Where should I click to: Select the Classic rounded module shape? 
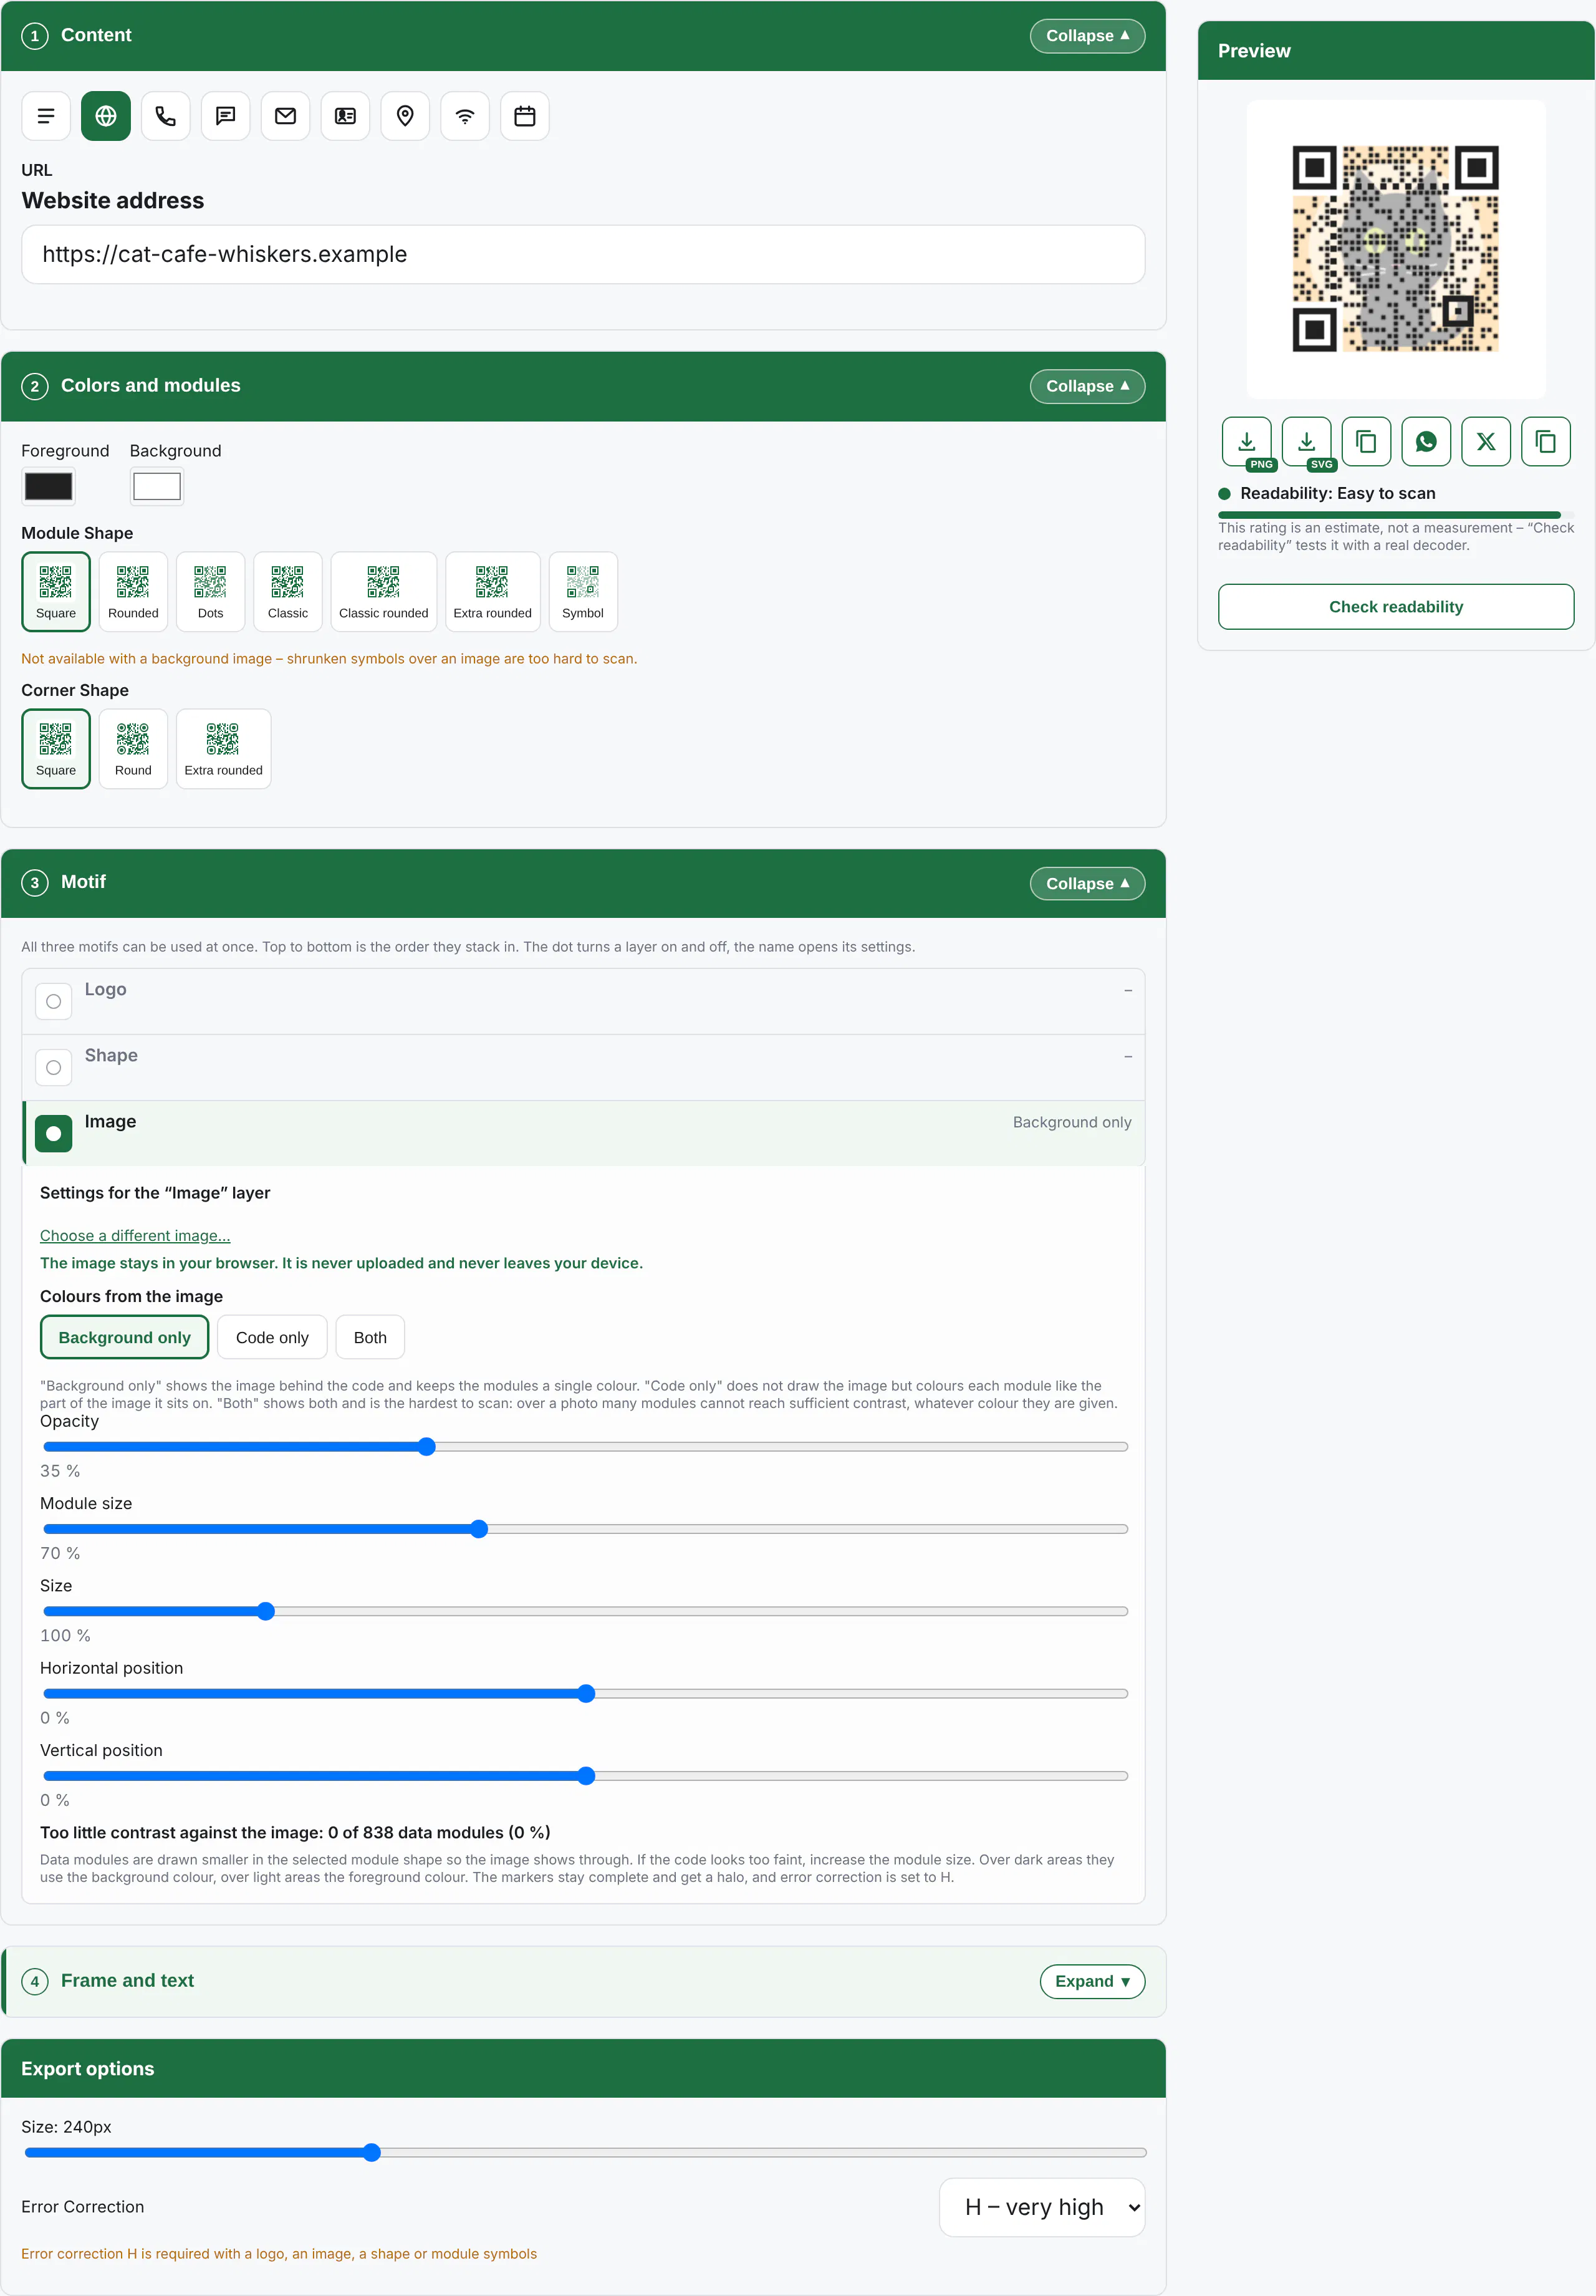coord(384,592)
